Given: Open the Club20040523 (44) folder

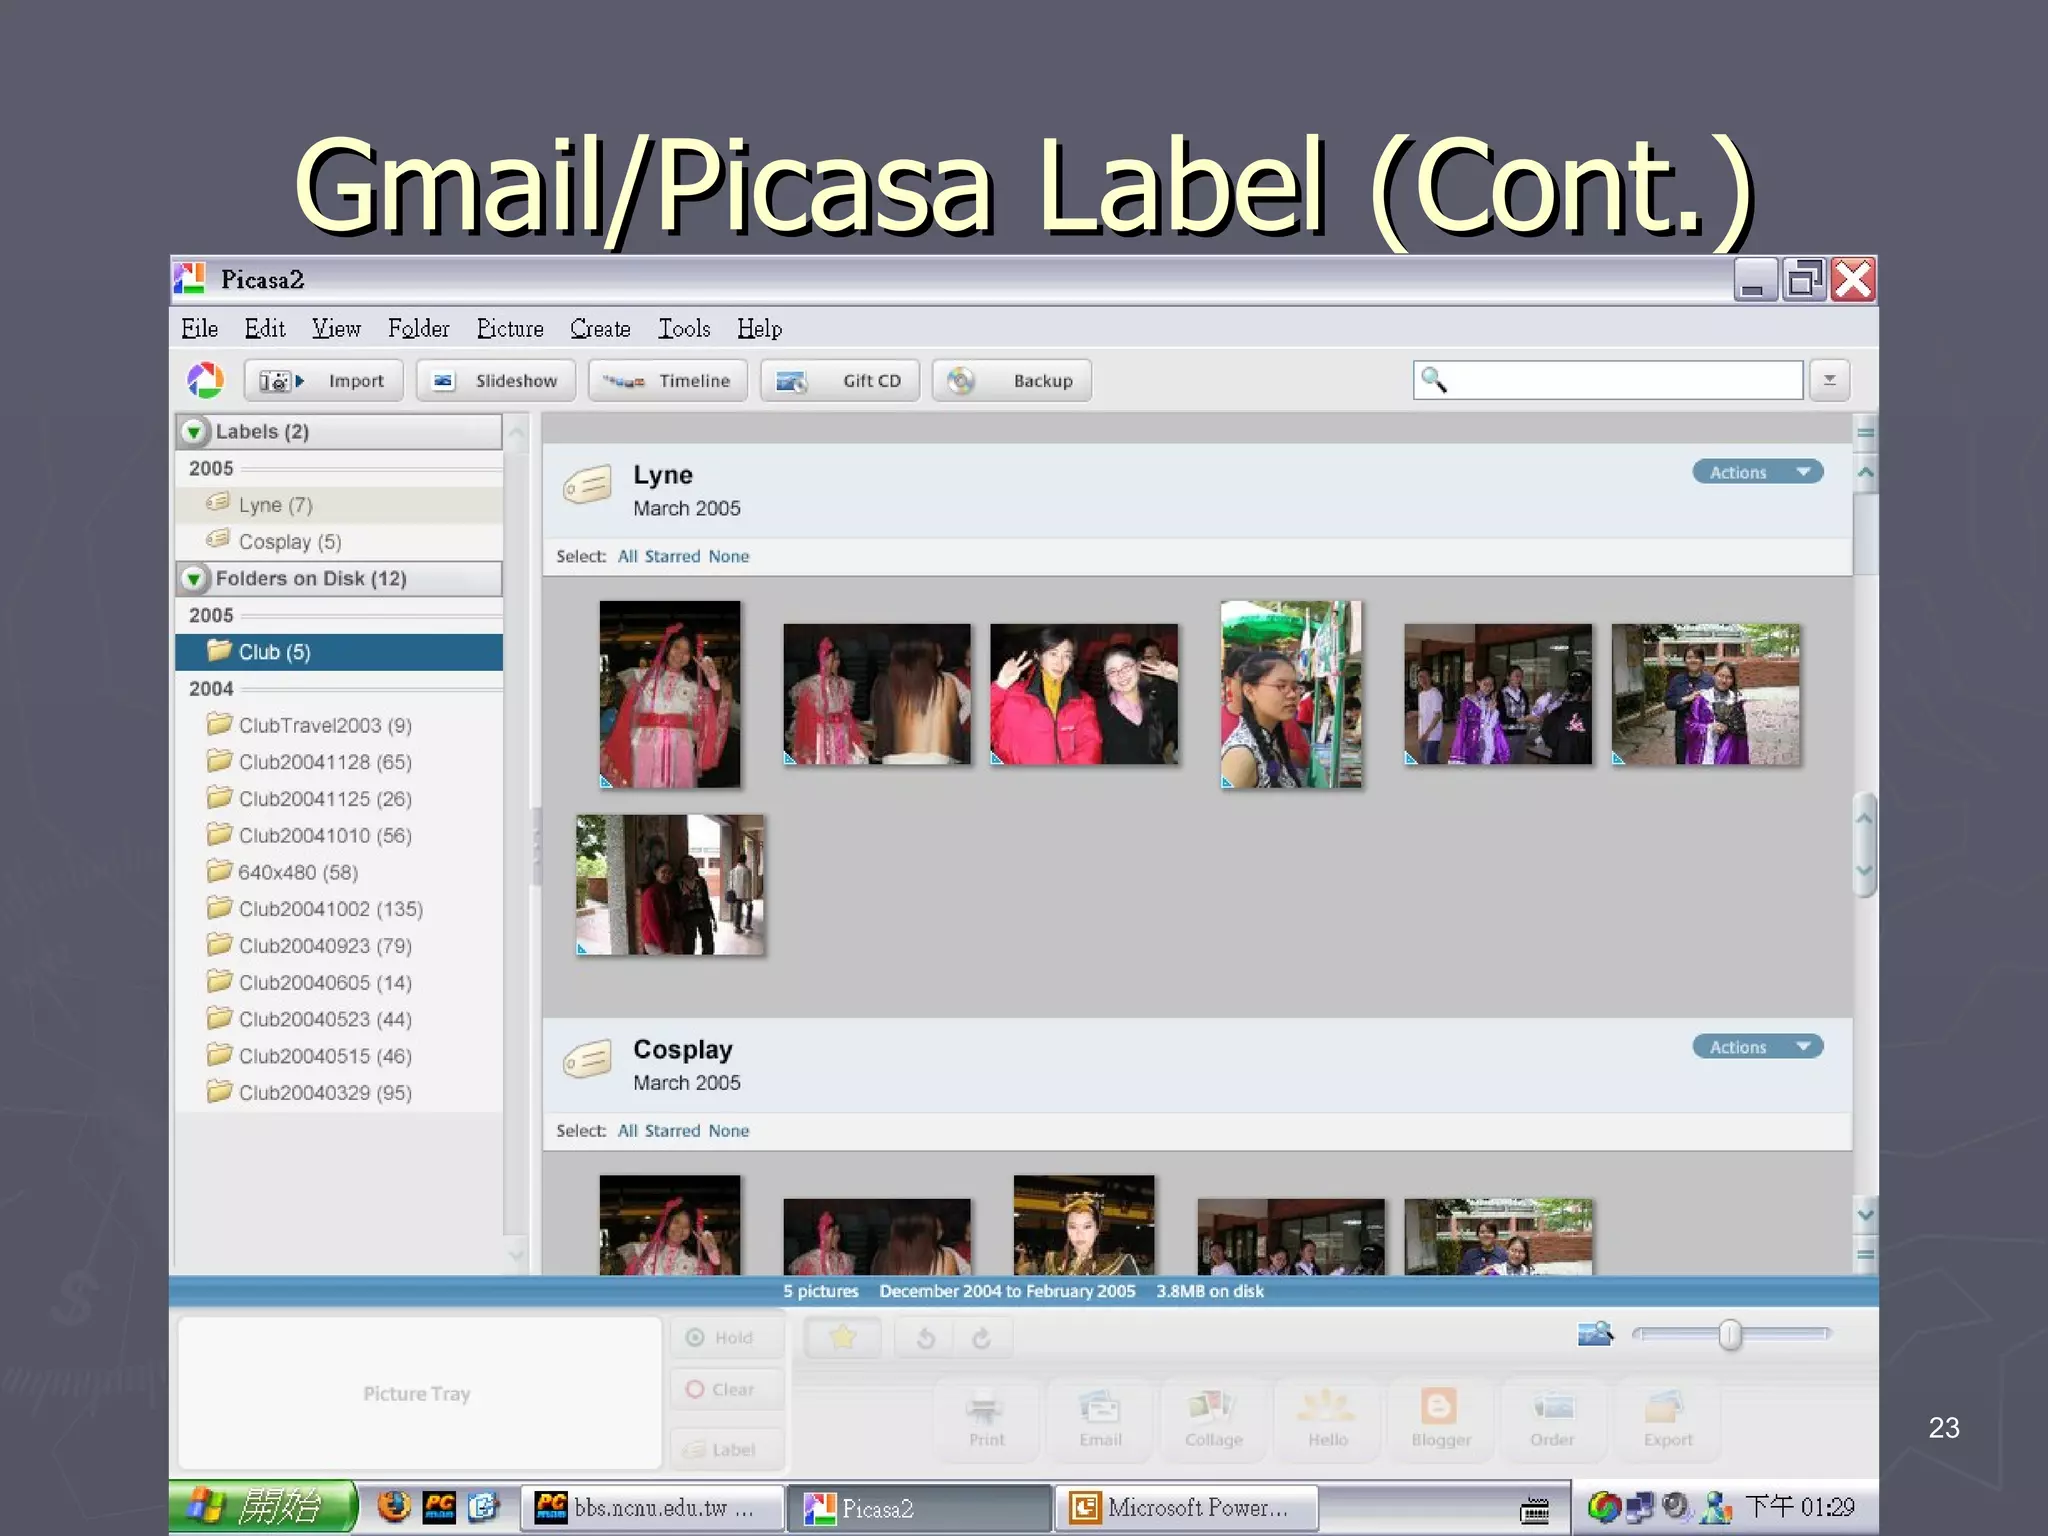Looking at the screenshot, I should point(339,1019).
